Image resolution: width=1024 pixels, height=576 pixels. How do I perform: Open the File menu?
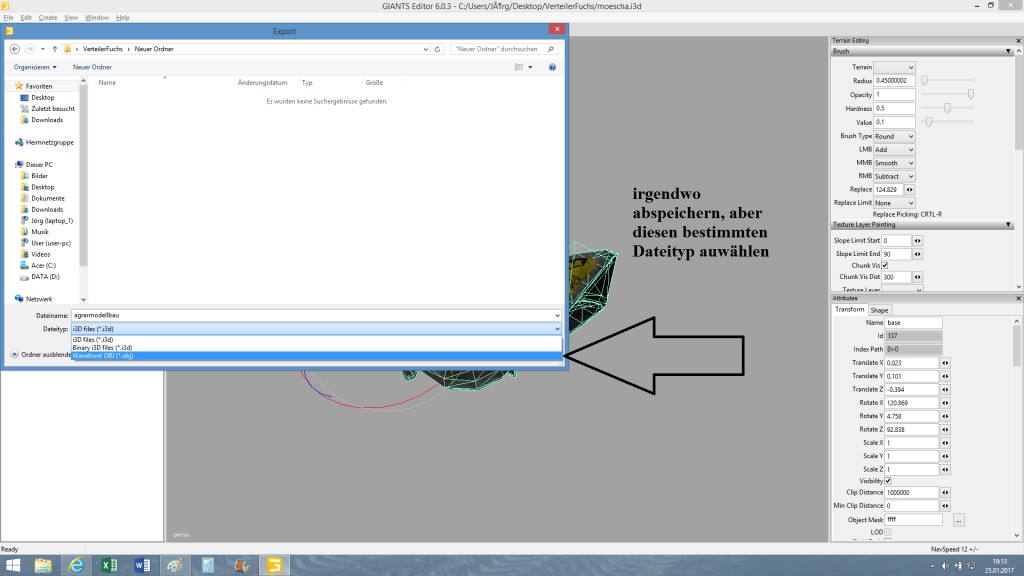(x=8, y=18)
